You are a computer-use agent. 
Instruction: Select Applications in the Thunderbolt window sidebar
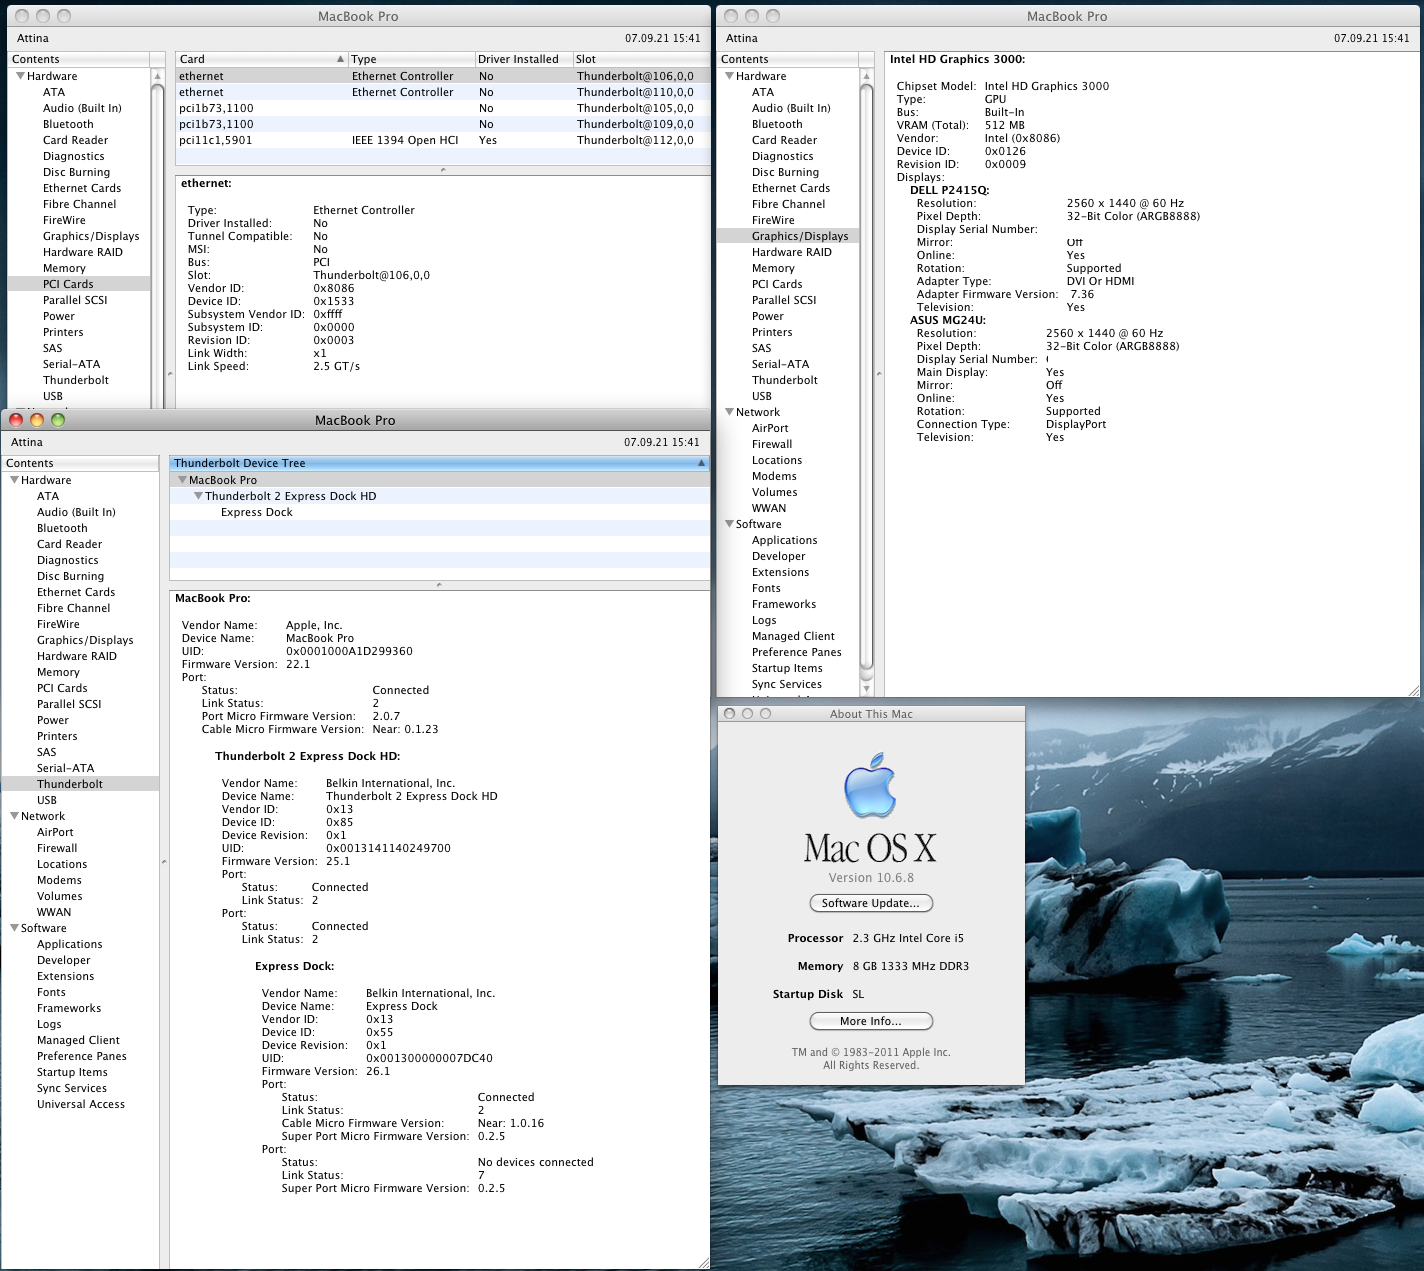pos(70,944)
